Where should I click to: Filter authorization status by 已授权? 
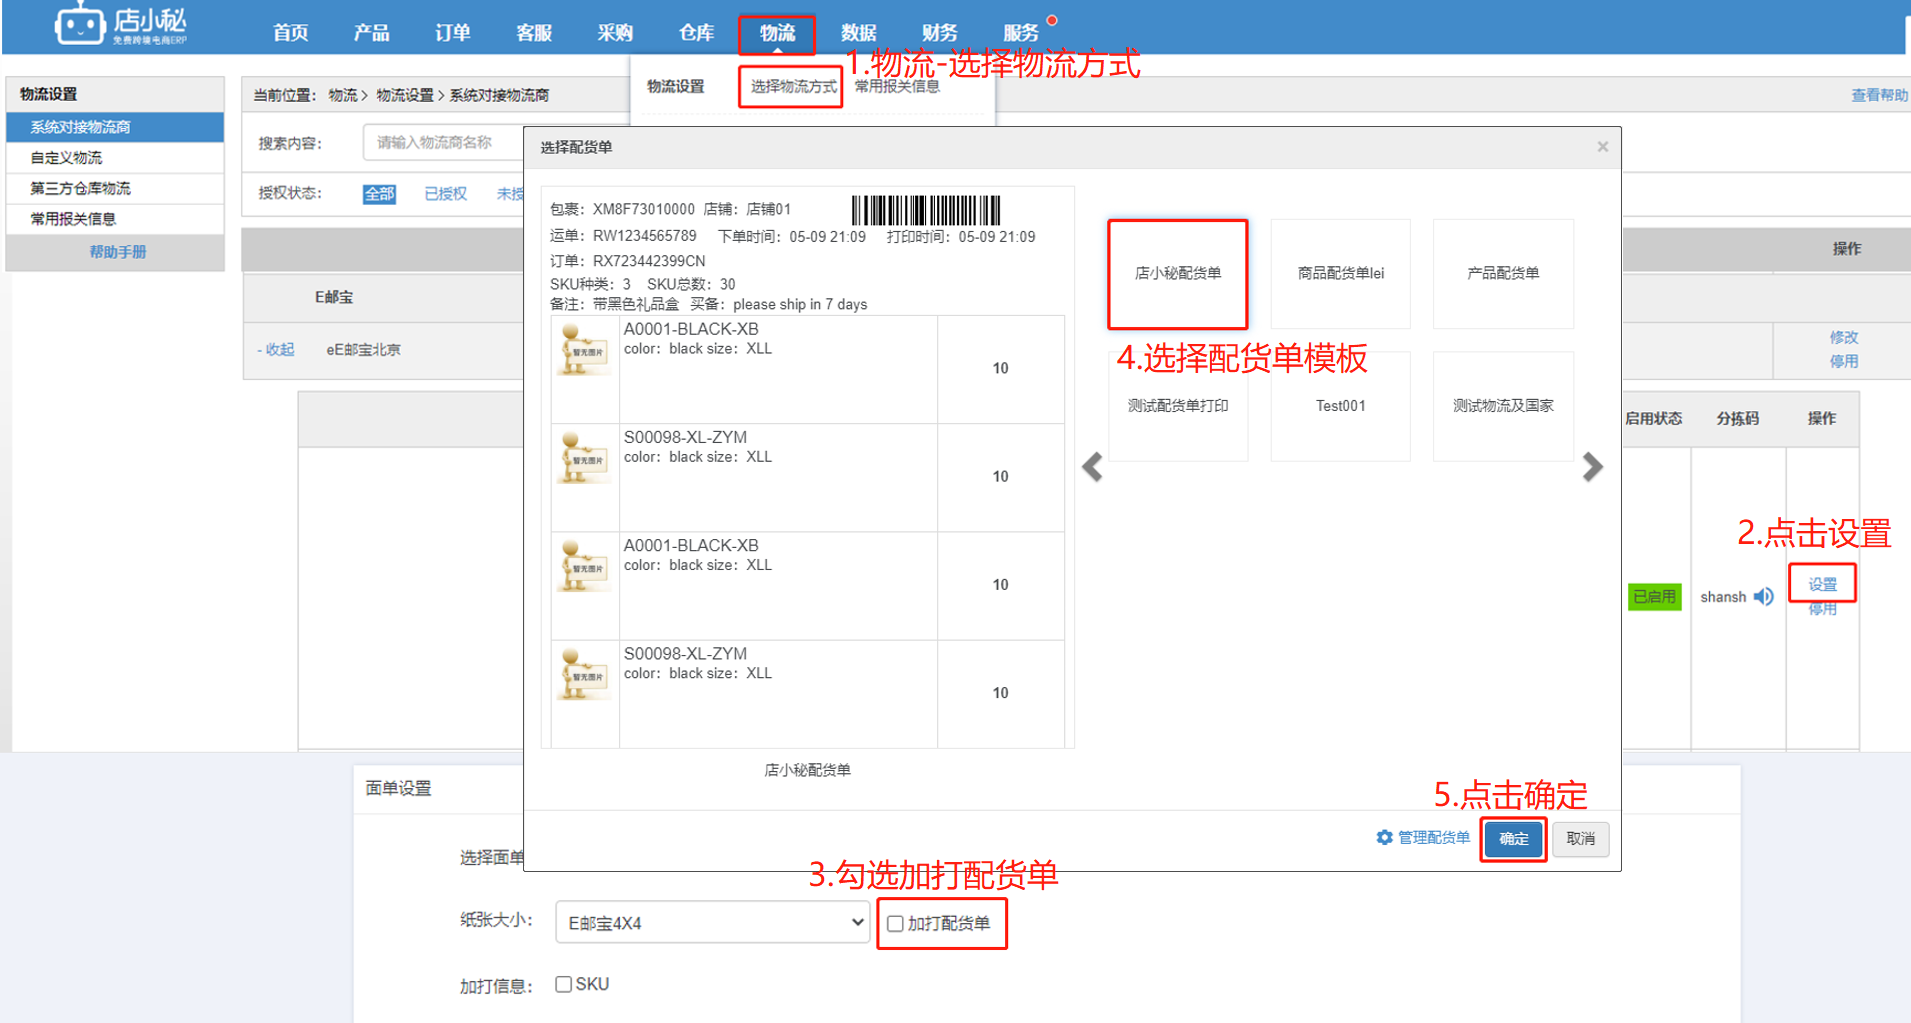(x=446, y=194)
